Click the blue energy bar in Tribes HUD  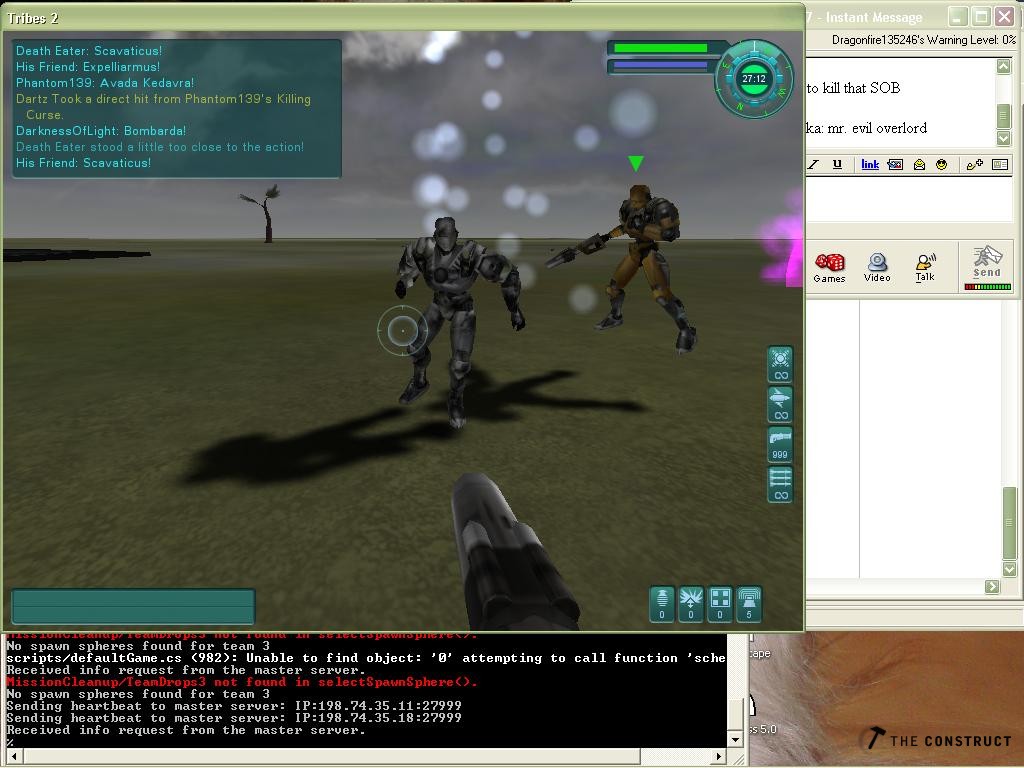660,65
